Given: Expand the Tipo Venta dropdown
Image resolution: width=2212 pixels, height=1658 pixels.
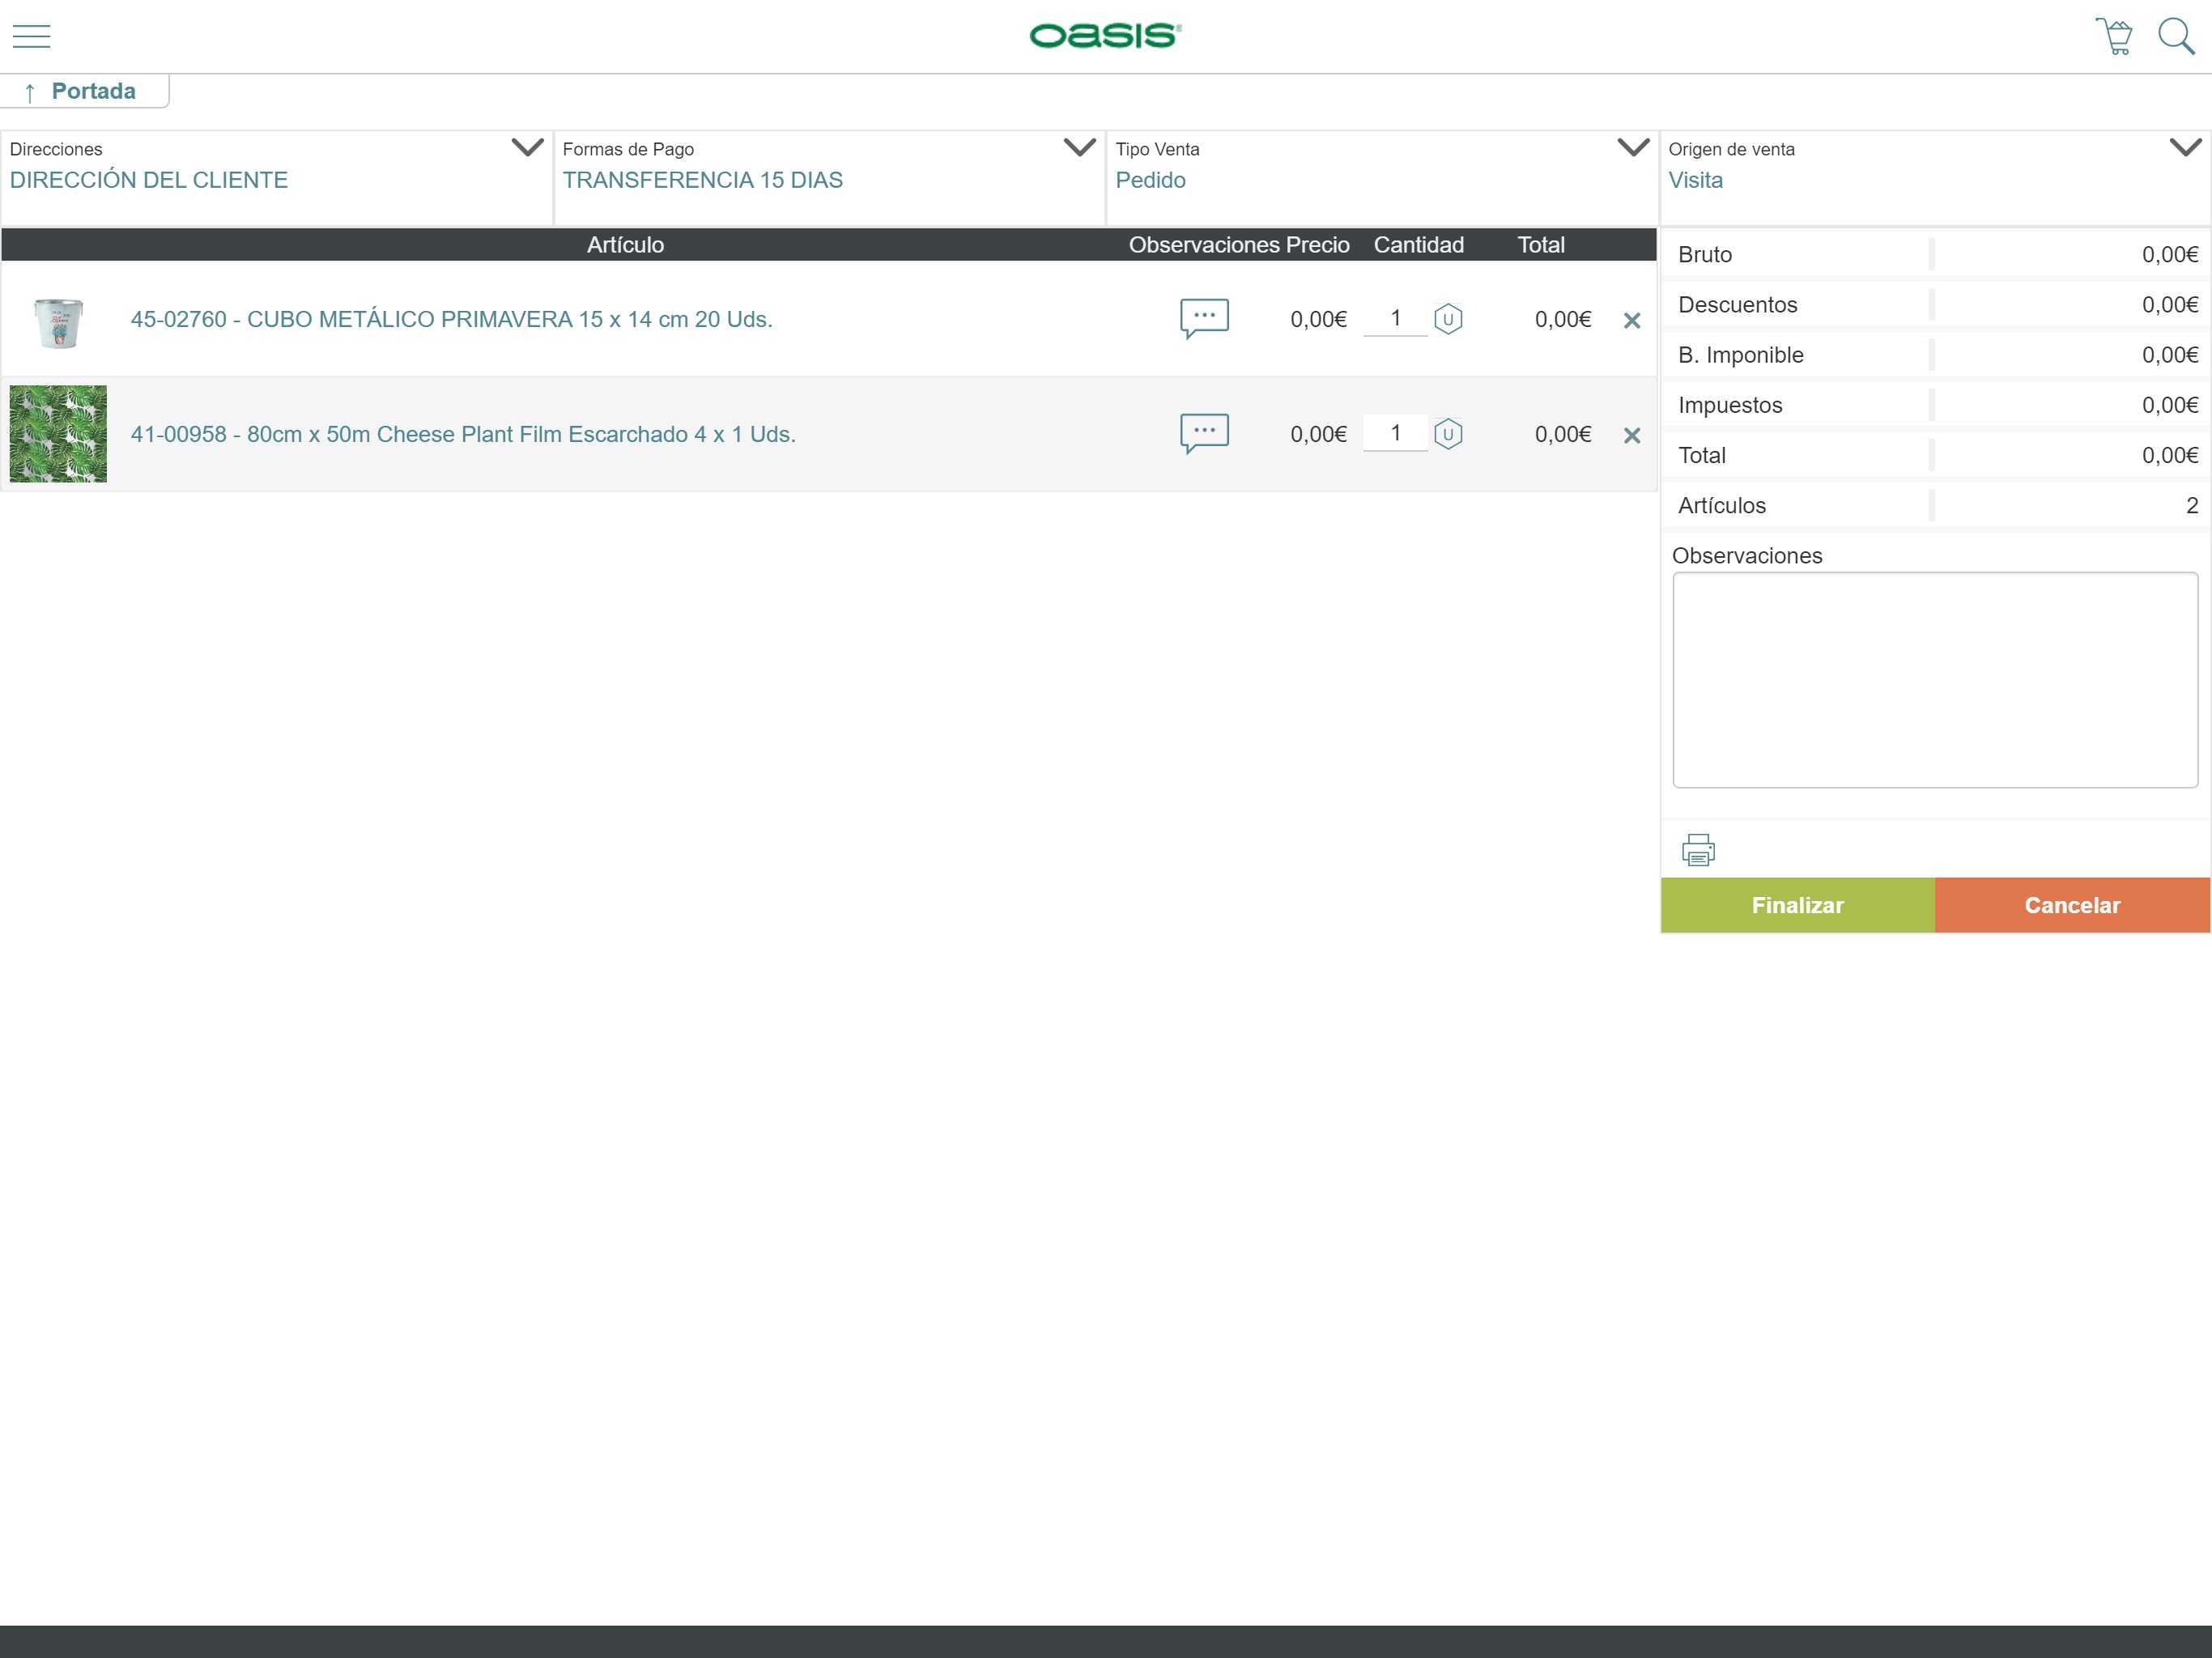Looking at the screenshot, I should (1633, 148).
